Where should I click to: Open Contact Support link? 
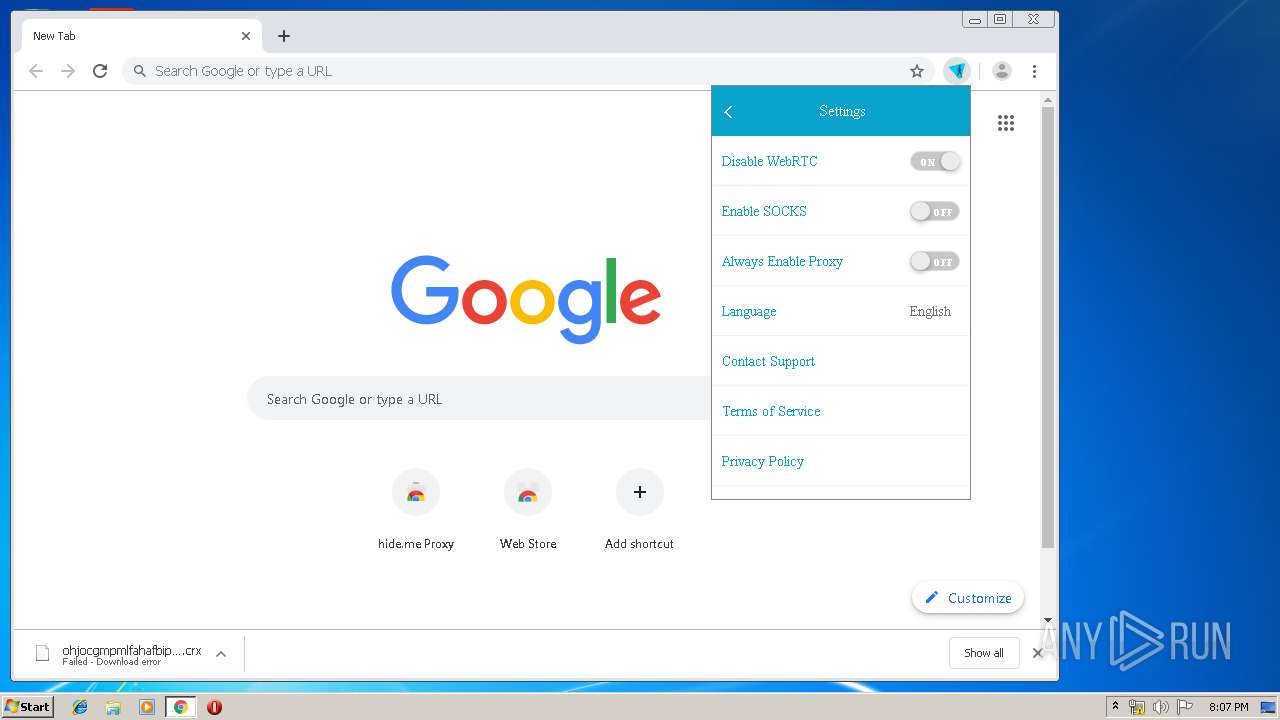click(768, 361)
